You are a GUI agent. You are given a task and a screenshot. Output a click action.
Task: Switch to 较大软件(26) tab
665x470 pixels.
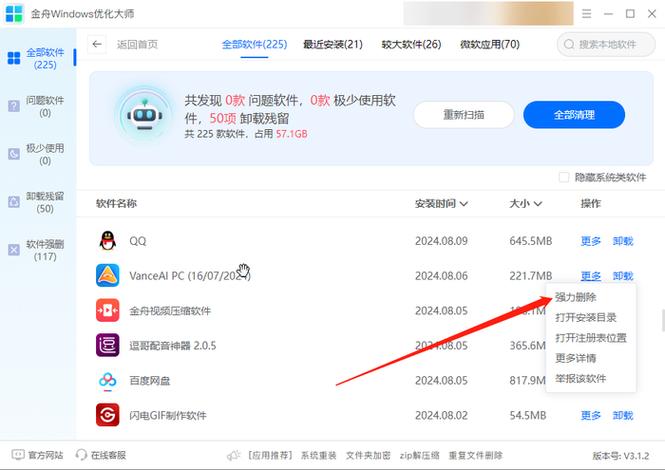pyautogui.click(x=411, y=44)
